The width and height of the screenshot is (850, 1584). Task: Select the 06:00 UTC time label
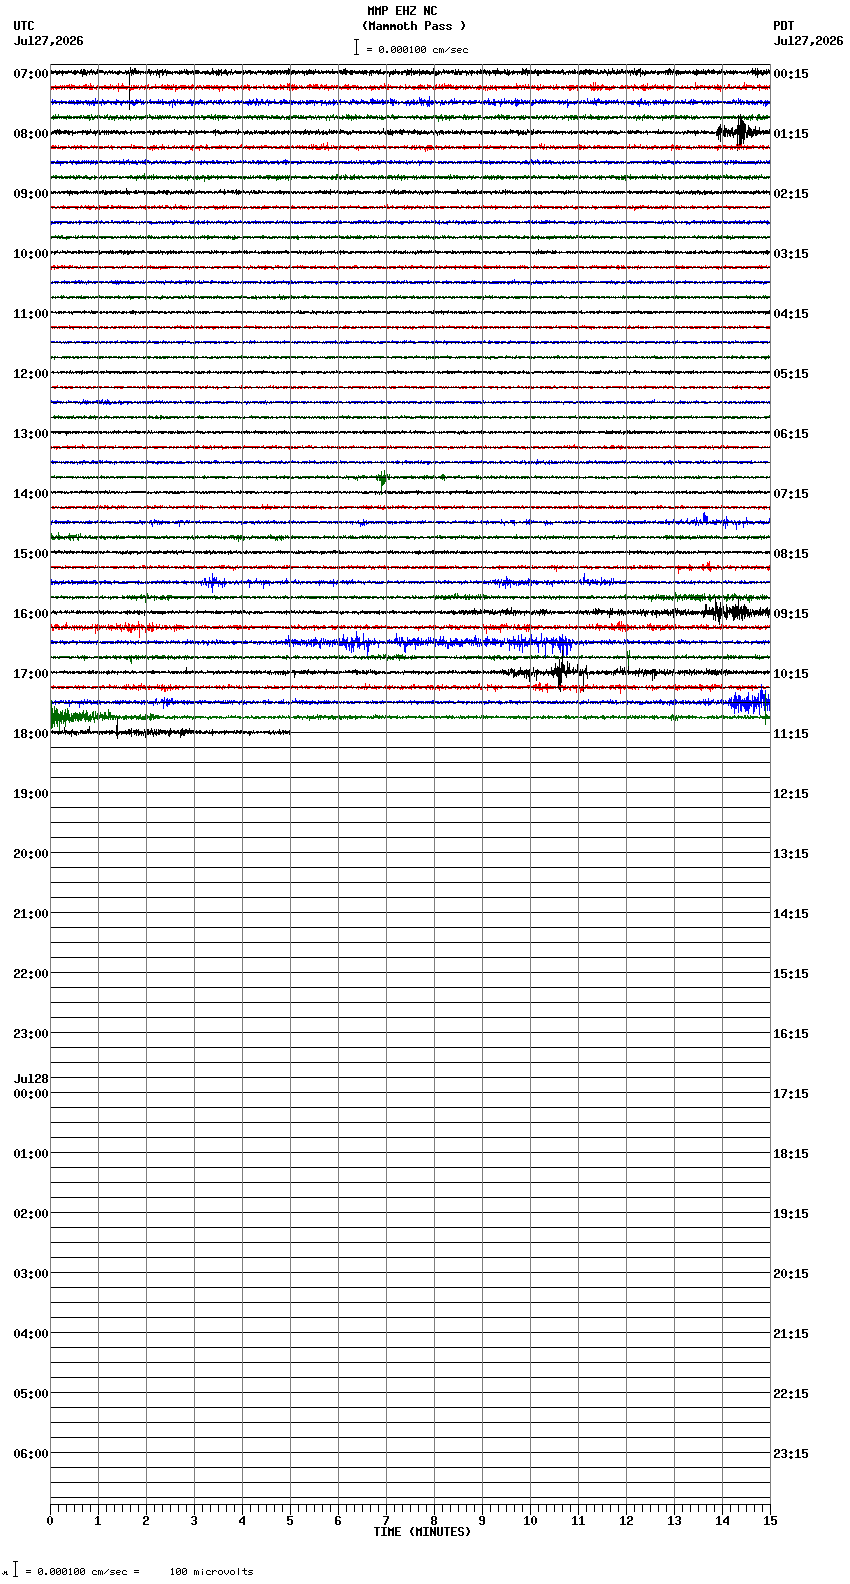coord(31,1454)
